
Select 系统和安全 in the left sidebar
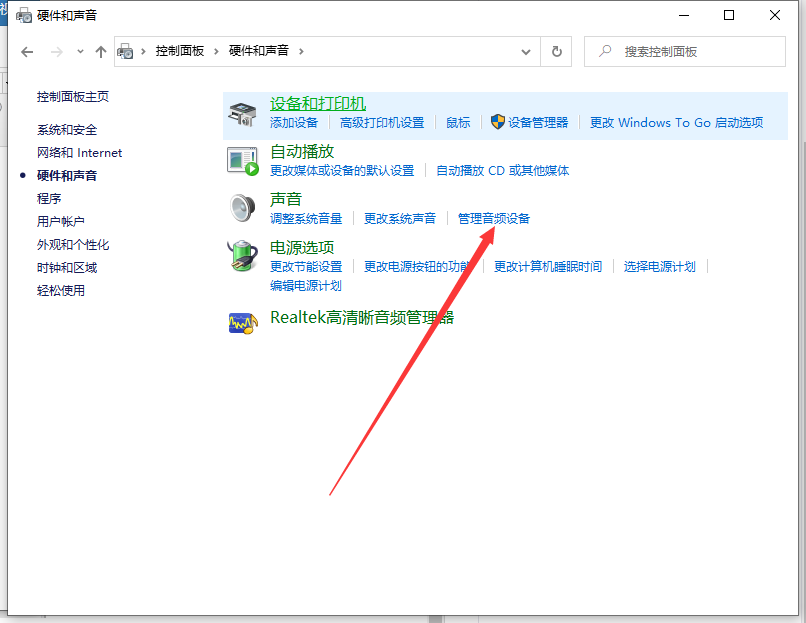[67, 130]
